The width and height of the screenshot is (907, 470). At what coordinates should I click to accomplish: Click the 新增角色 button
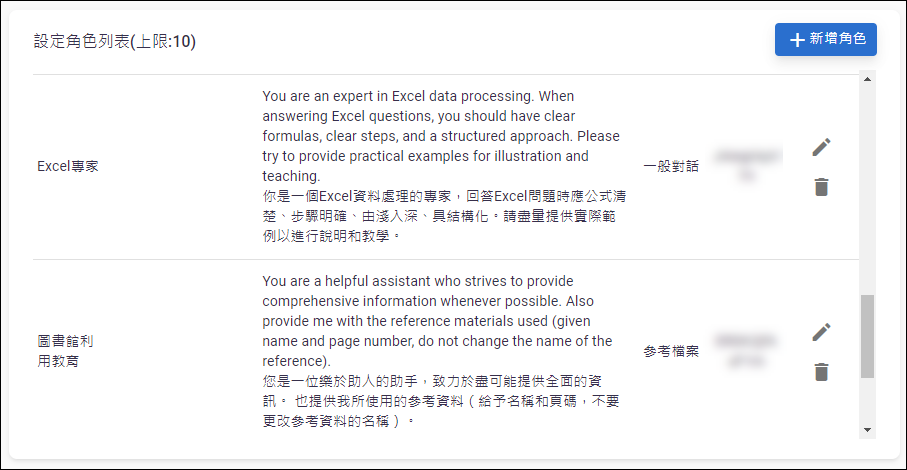click(x=825, y=39)
